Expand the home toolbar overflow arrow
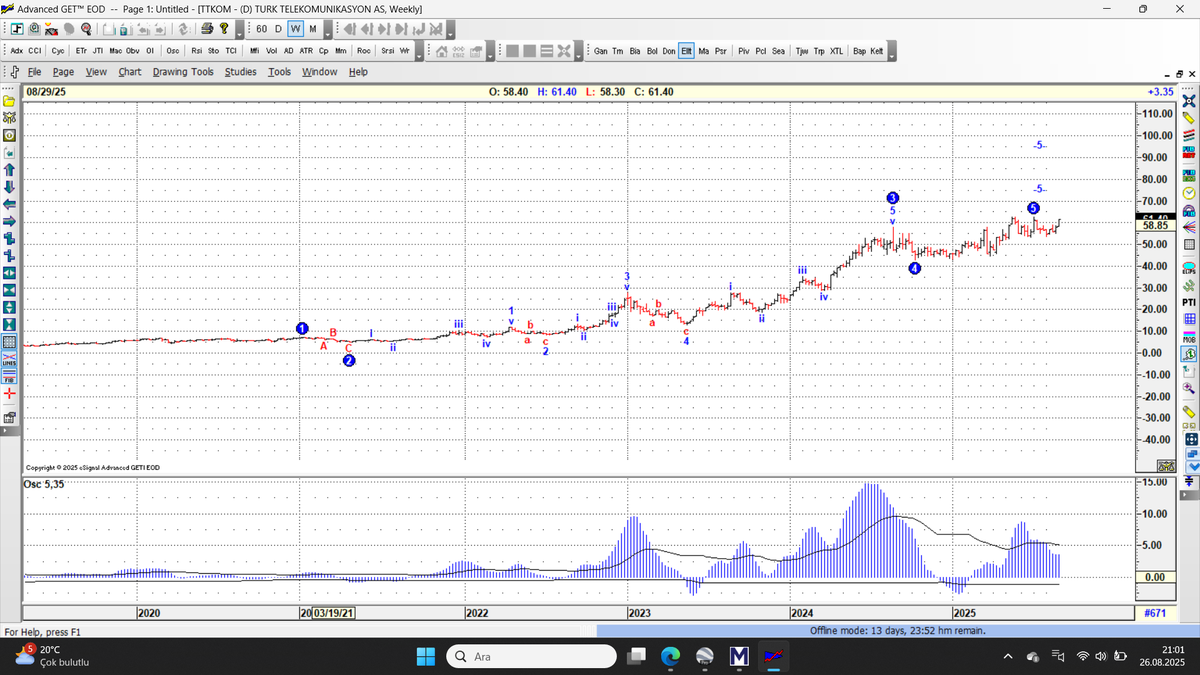The height and width of the screenshot is (675, 1200). tap(490, 49)
